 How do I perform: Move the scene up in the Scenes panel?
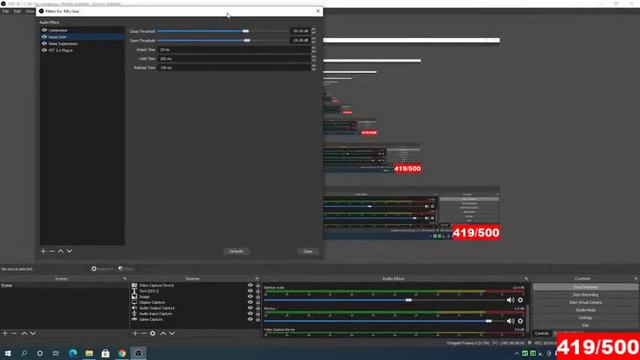[x=24, y=333]
